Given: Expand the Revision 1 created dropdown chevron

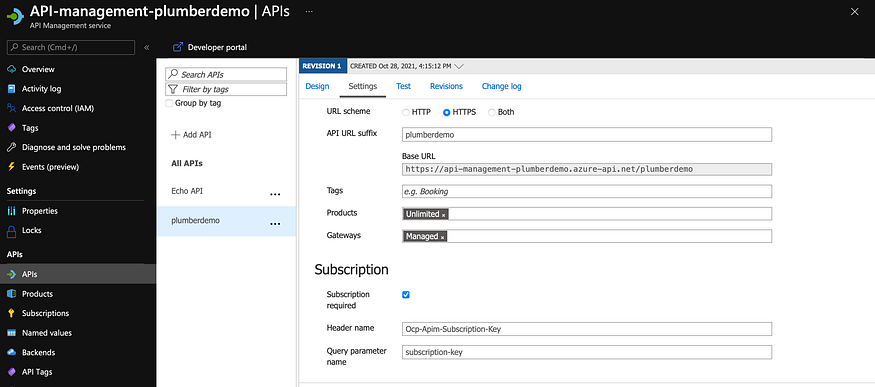Looking at the screenshot, I should [459, 66].
